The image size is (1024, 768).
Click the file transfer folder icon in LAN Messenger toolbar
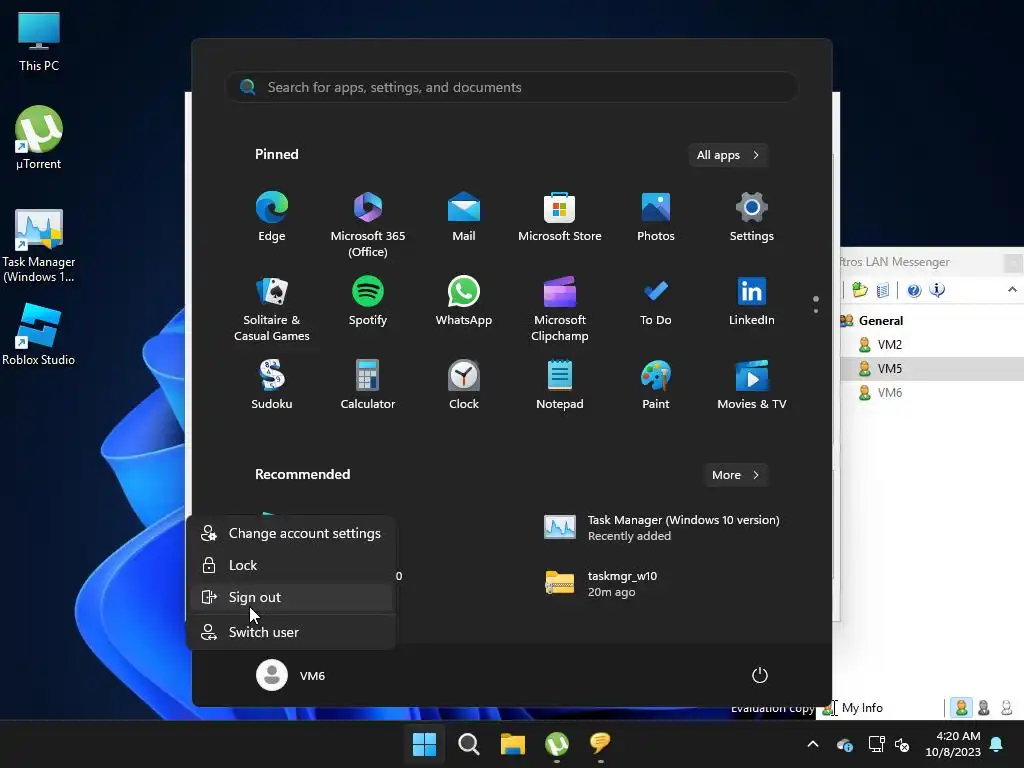coord(859,290)
